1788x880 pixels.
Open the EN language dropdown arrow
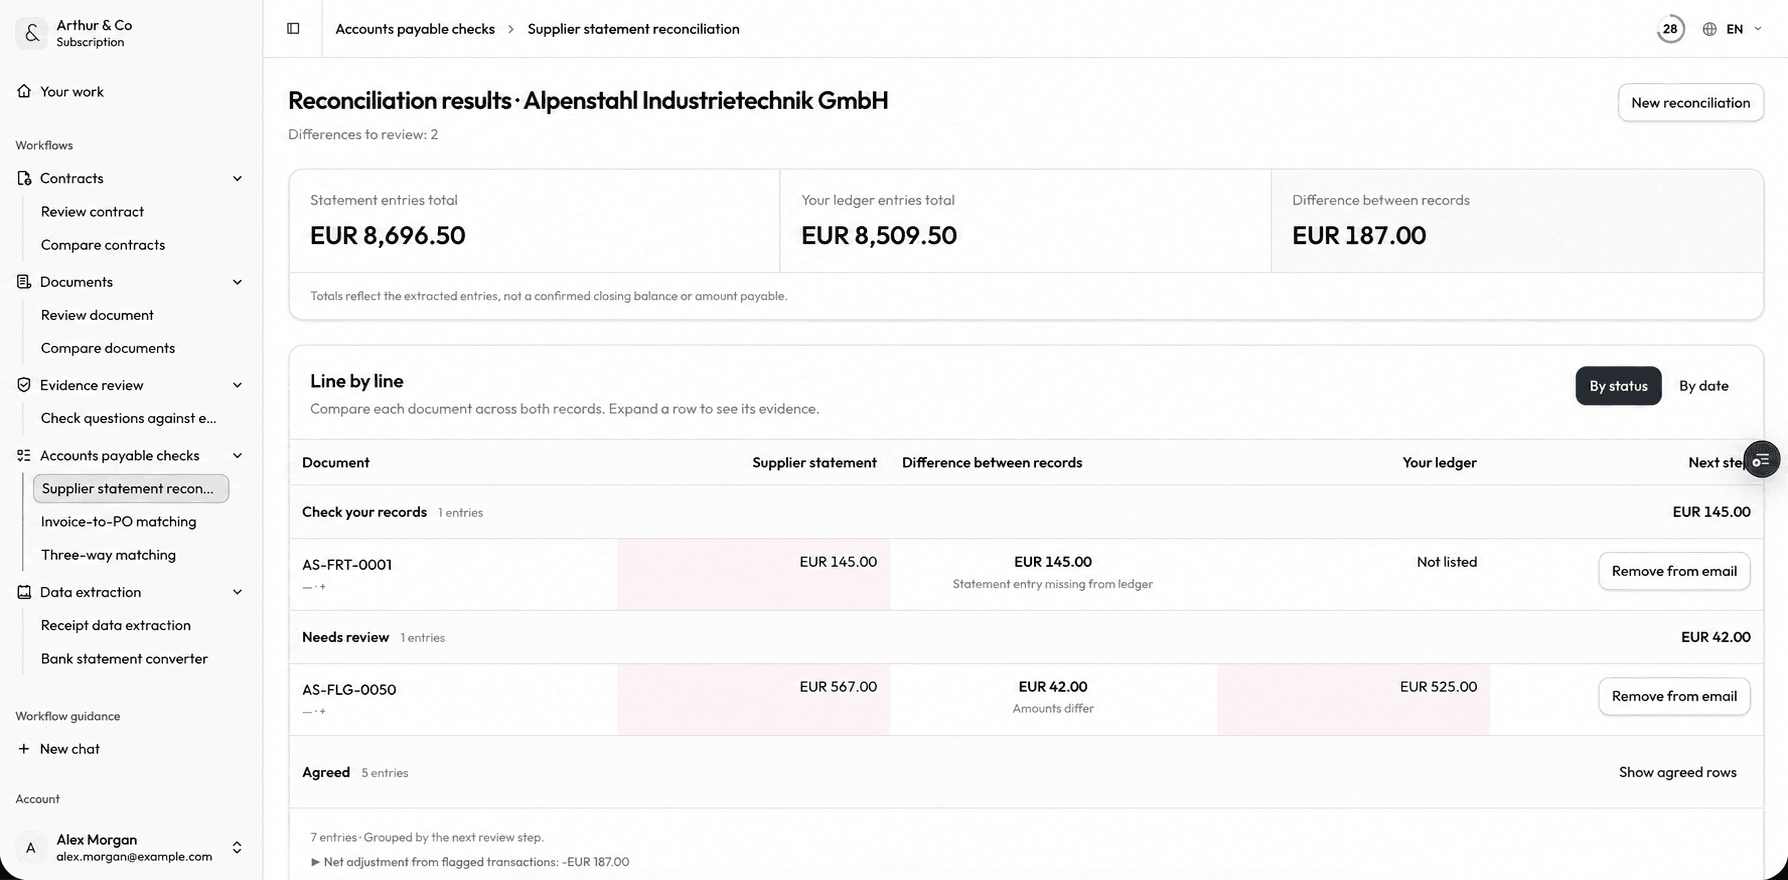1758,29
